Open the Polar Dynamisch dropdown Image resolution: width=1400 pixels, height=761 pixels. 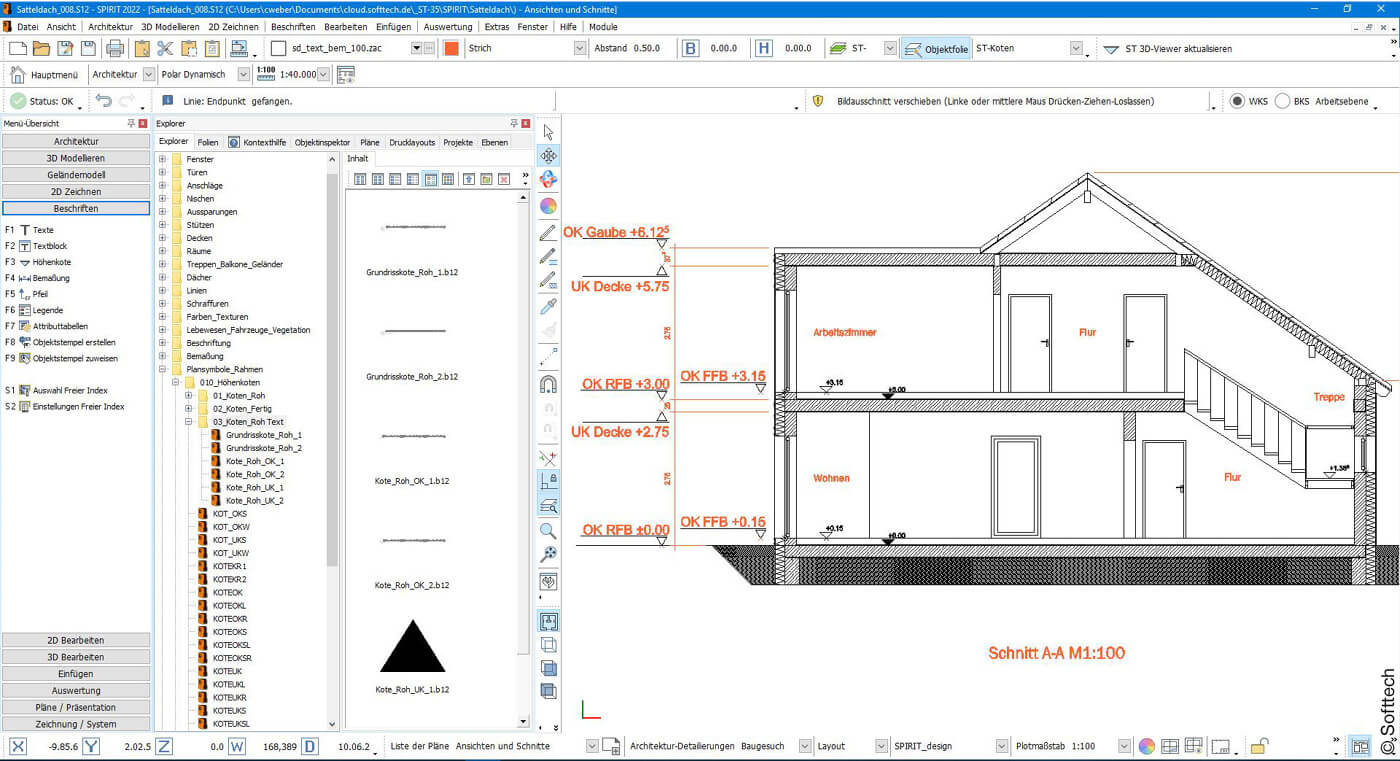click(243, 73)
